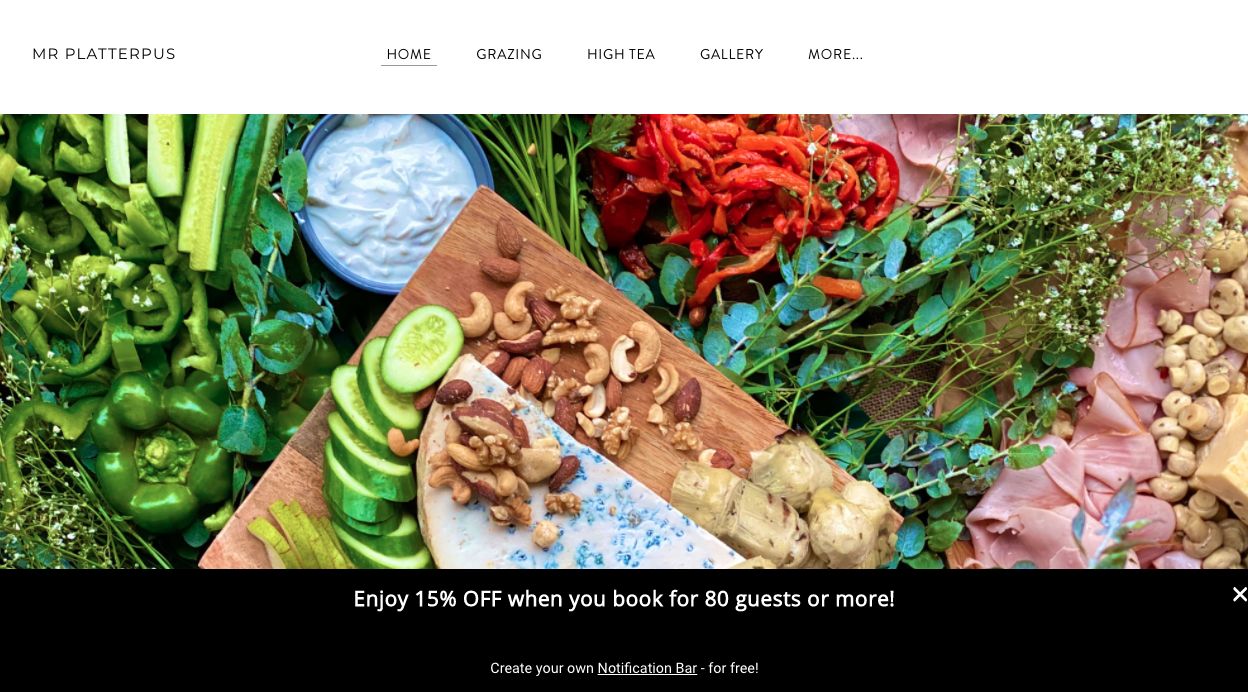Visit the GALLERY page
This screenshot has height=692, width=1248.
click(x=732, y=54)
